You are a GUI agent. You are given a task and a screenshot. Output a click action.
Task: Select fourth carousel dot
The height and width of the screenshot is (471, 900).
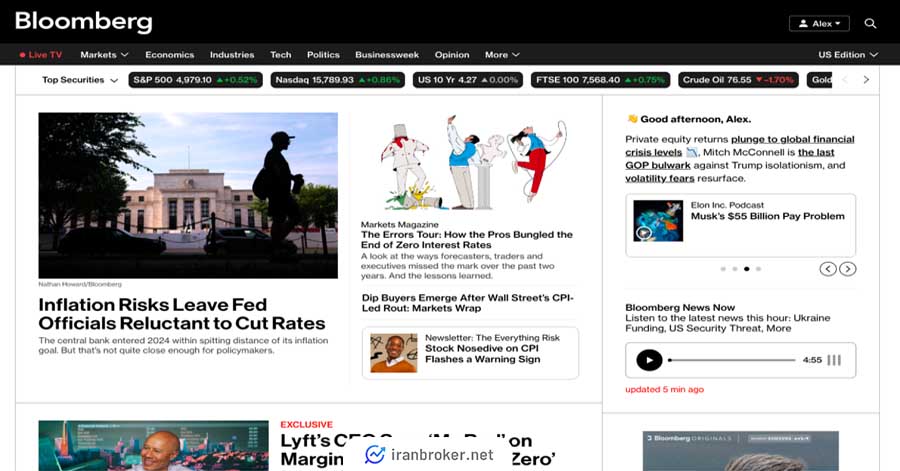click(x=758, y=269)
